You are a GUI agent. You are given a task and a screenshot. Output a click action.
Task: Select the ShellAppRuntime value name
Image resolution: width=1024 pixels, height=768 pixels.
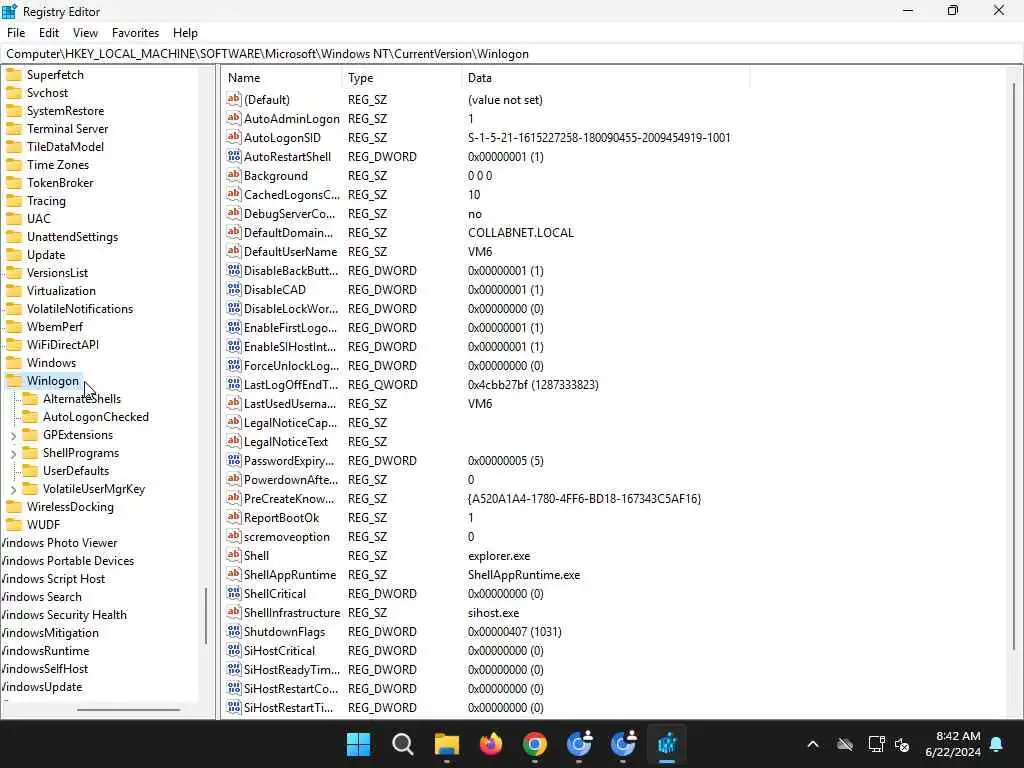290,575
